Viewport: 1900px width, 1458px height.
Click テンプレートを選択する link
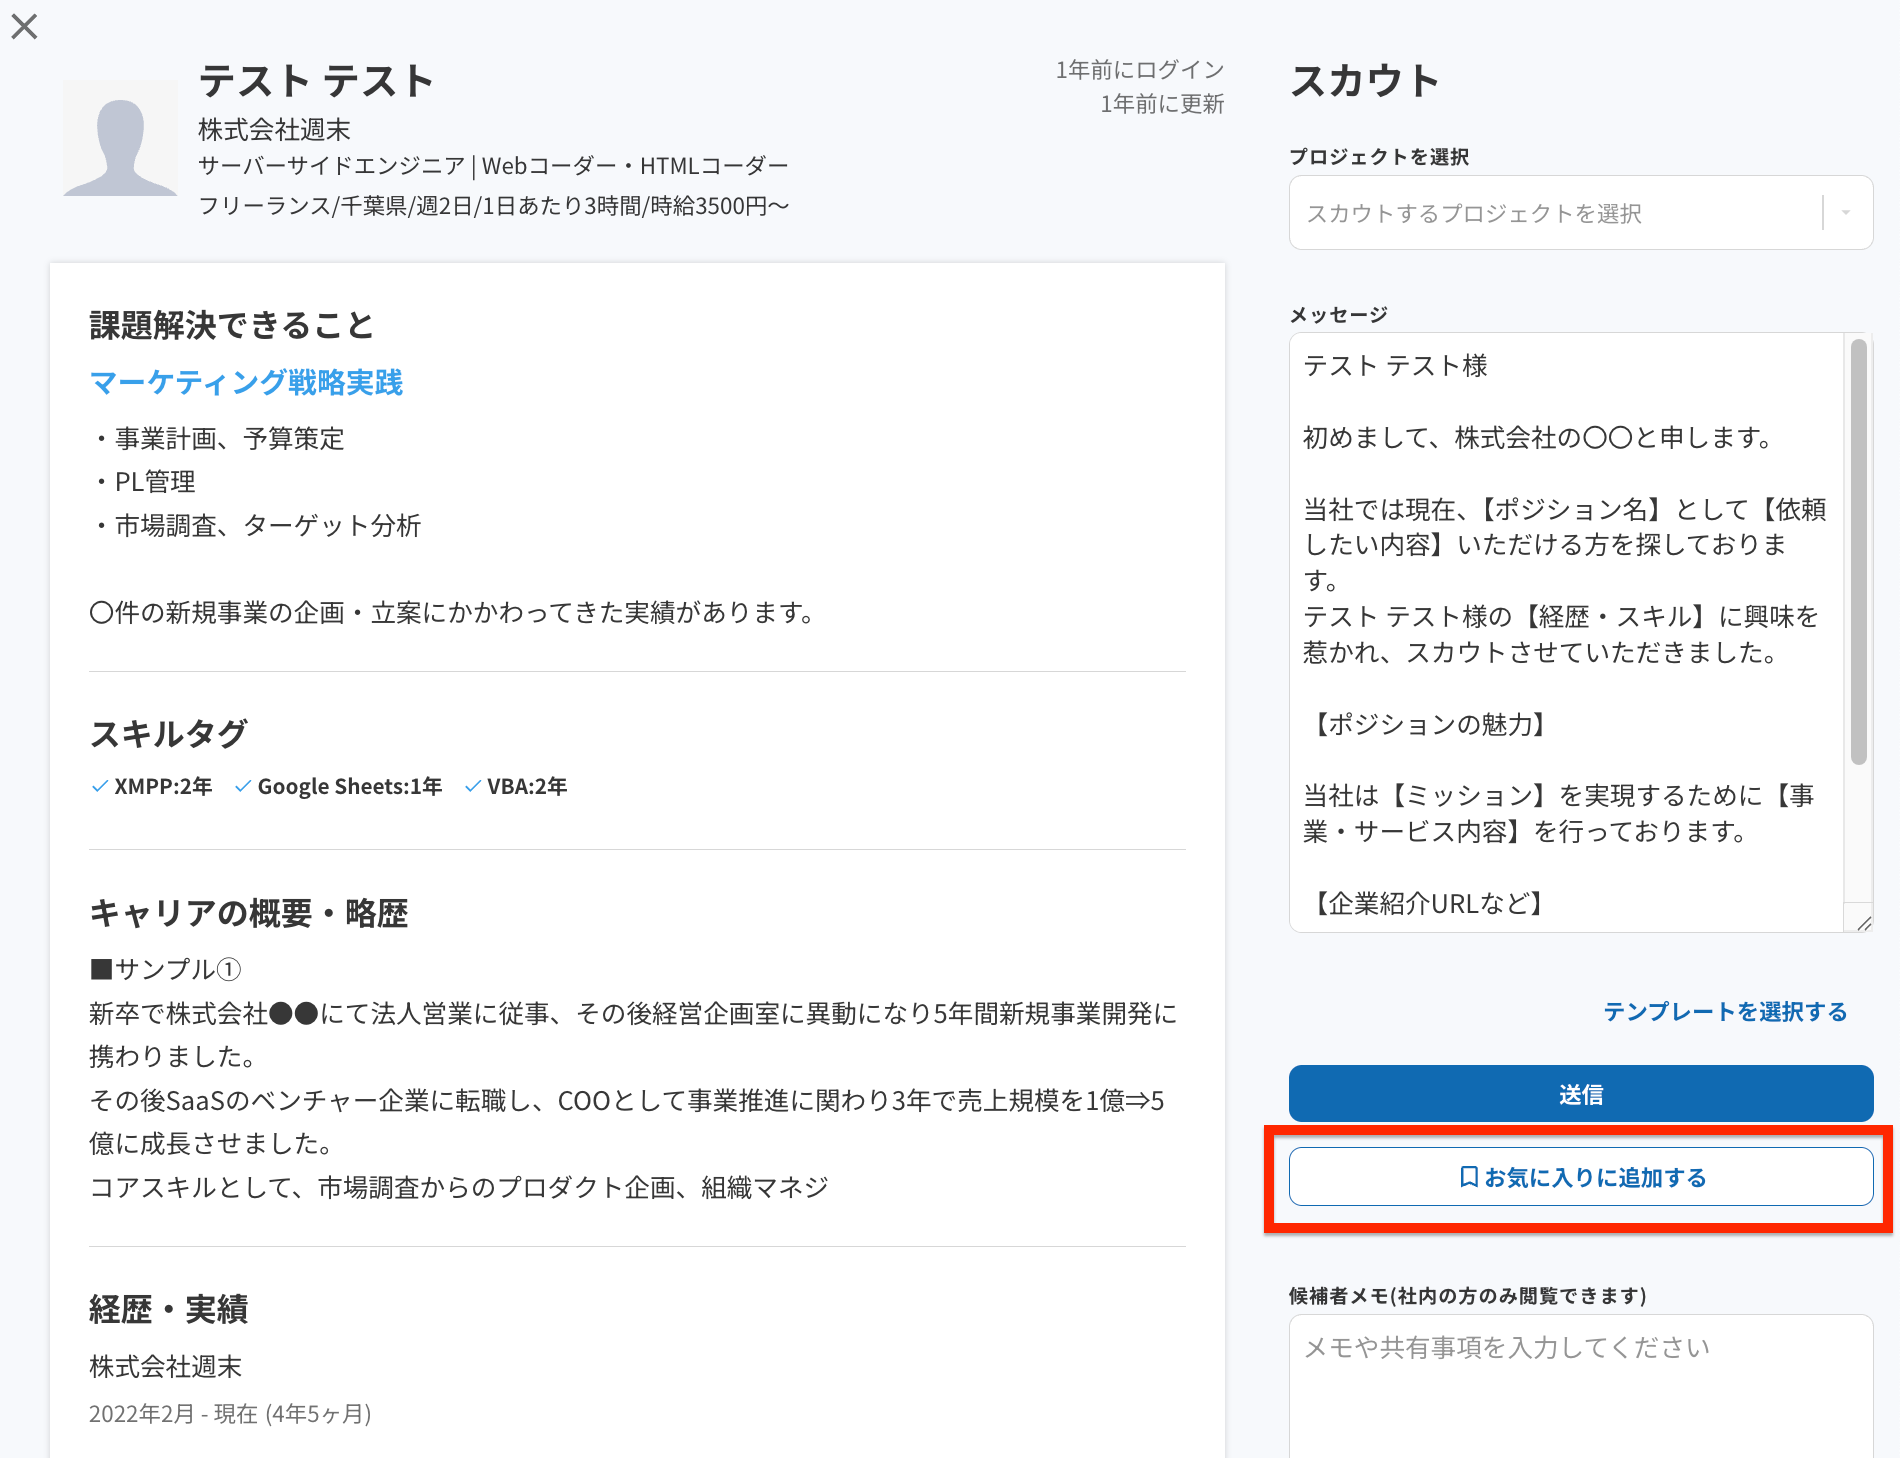tap(1725, 1012)
